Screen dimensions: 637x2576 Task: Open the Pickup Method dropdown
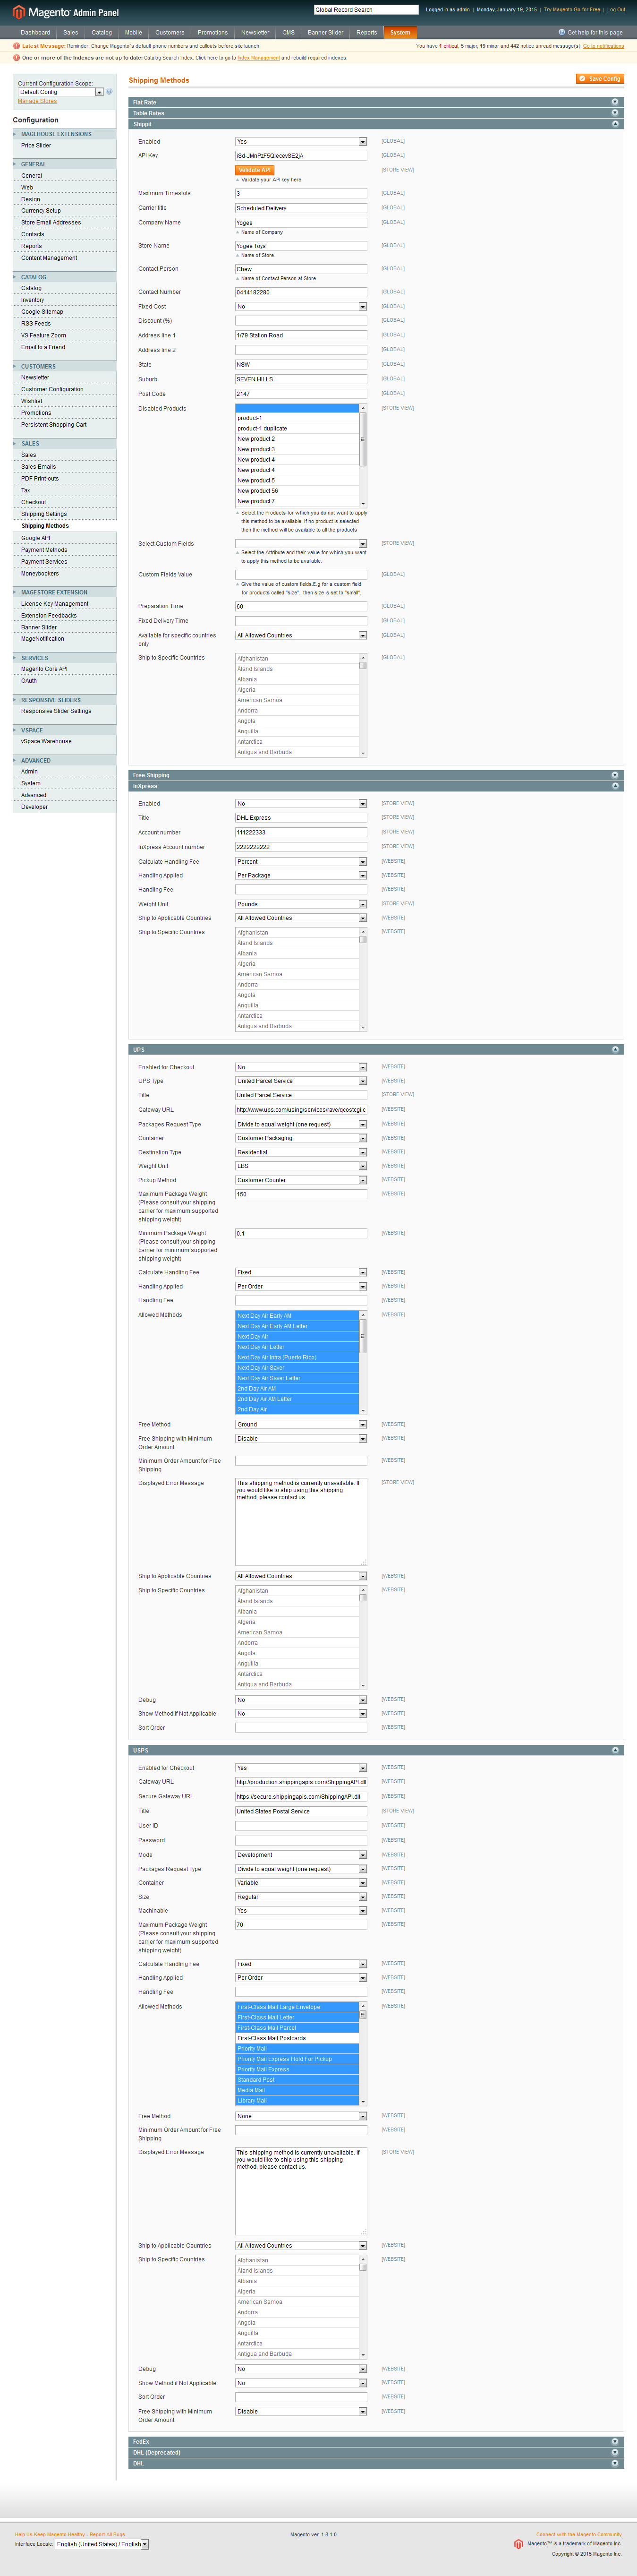(301, 1180)
